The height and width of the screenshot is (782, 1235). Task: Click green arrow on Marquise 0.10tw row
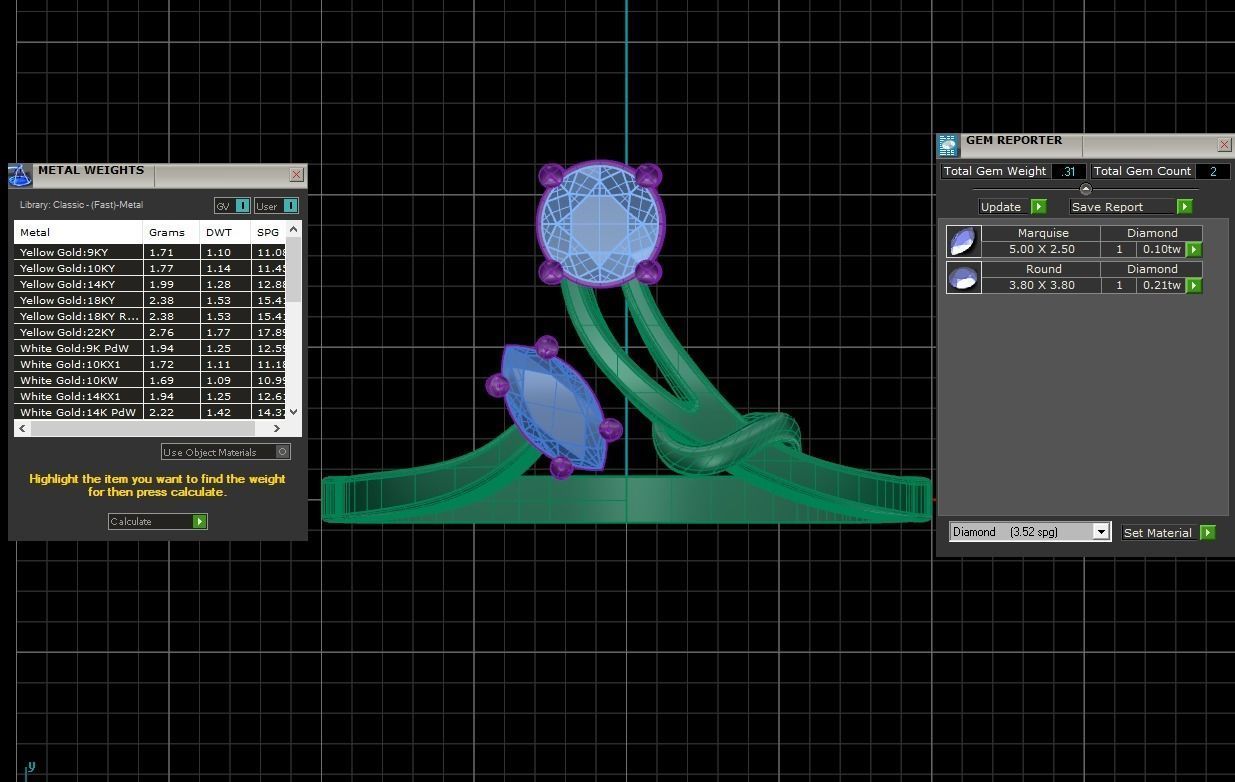click(1193, 250)
